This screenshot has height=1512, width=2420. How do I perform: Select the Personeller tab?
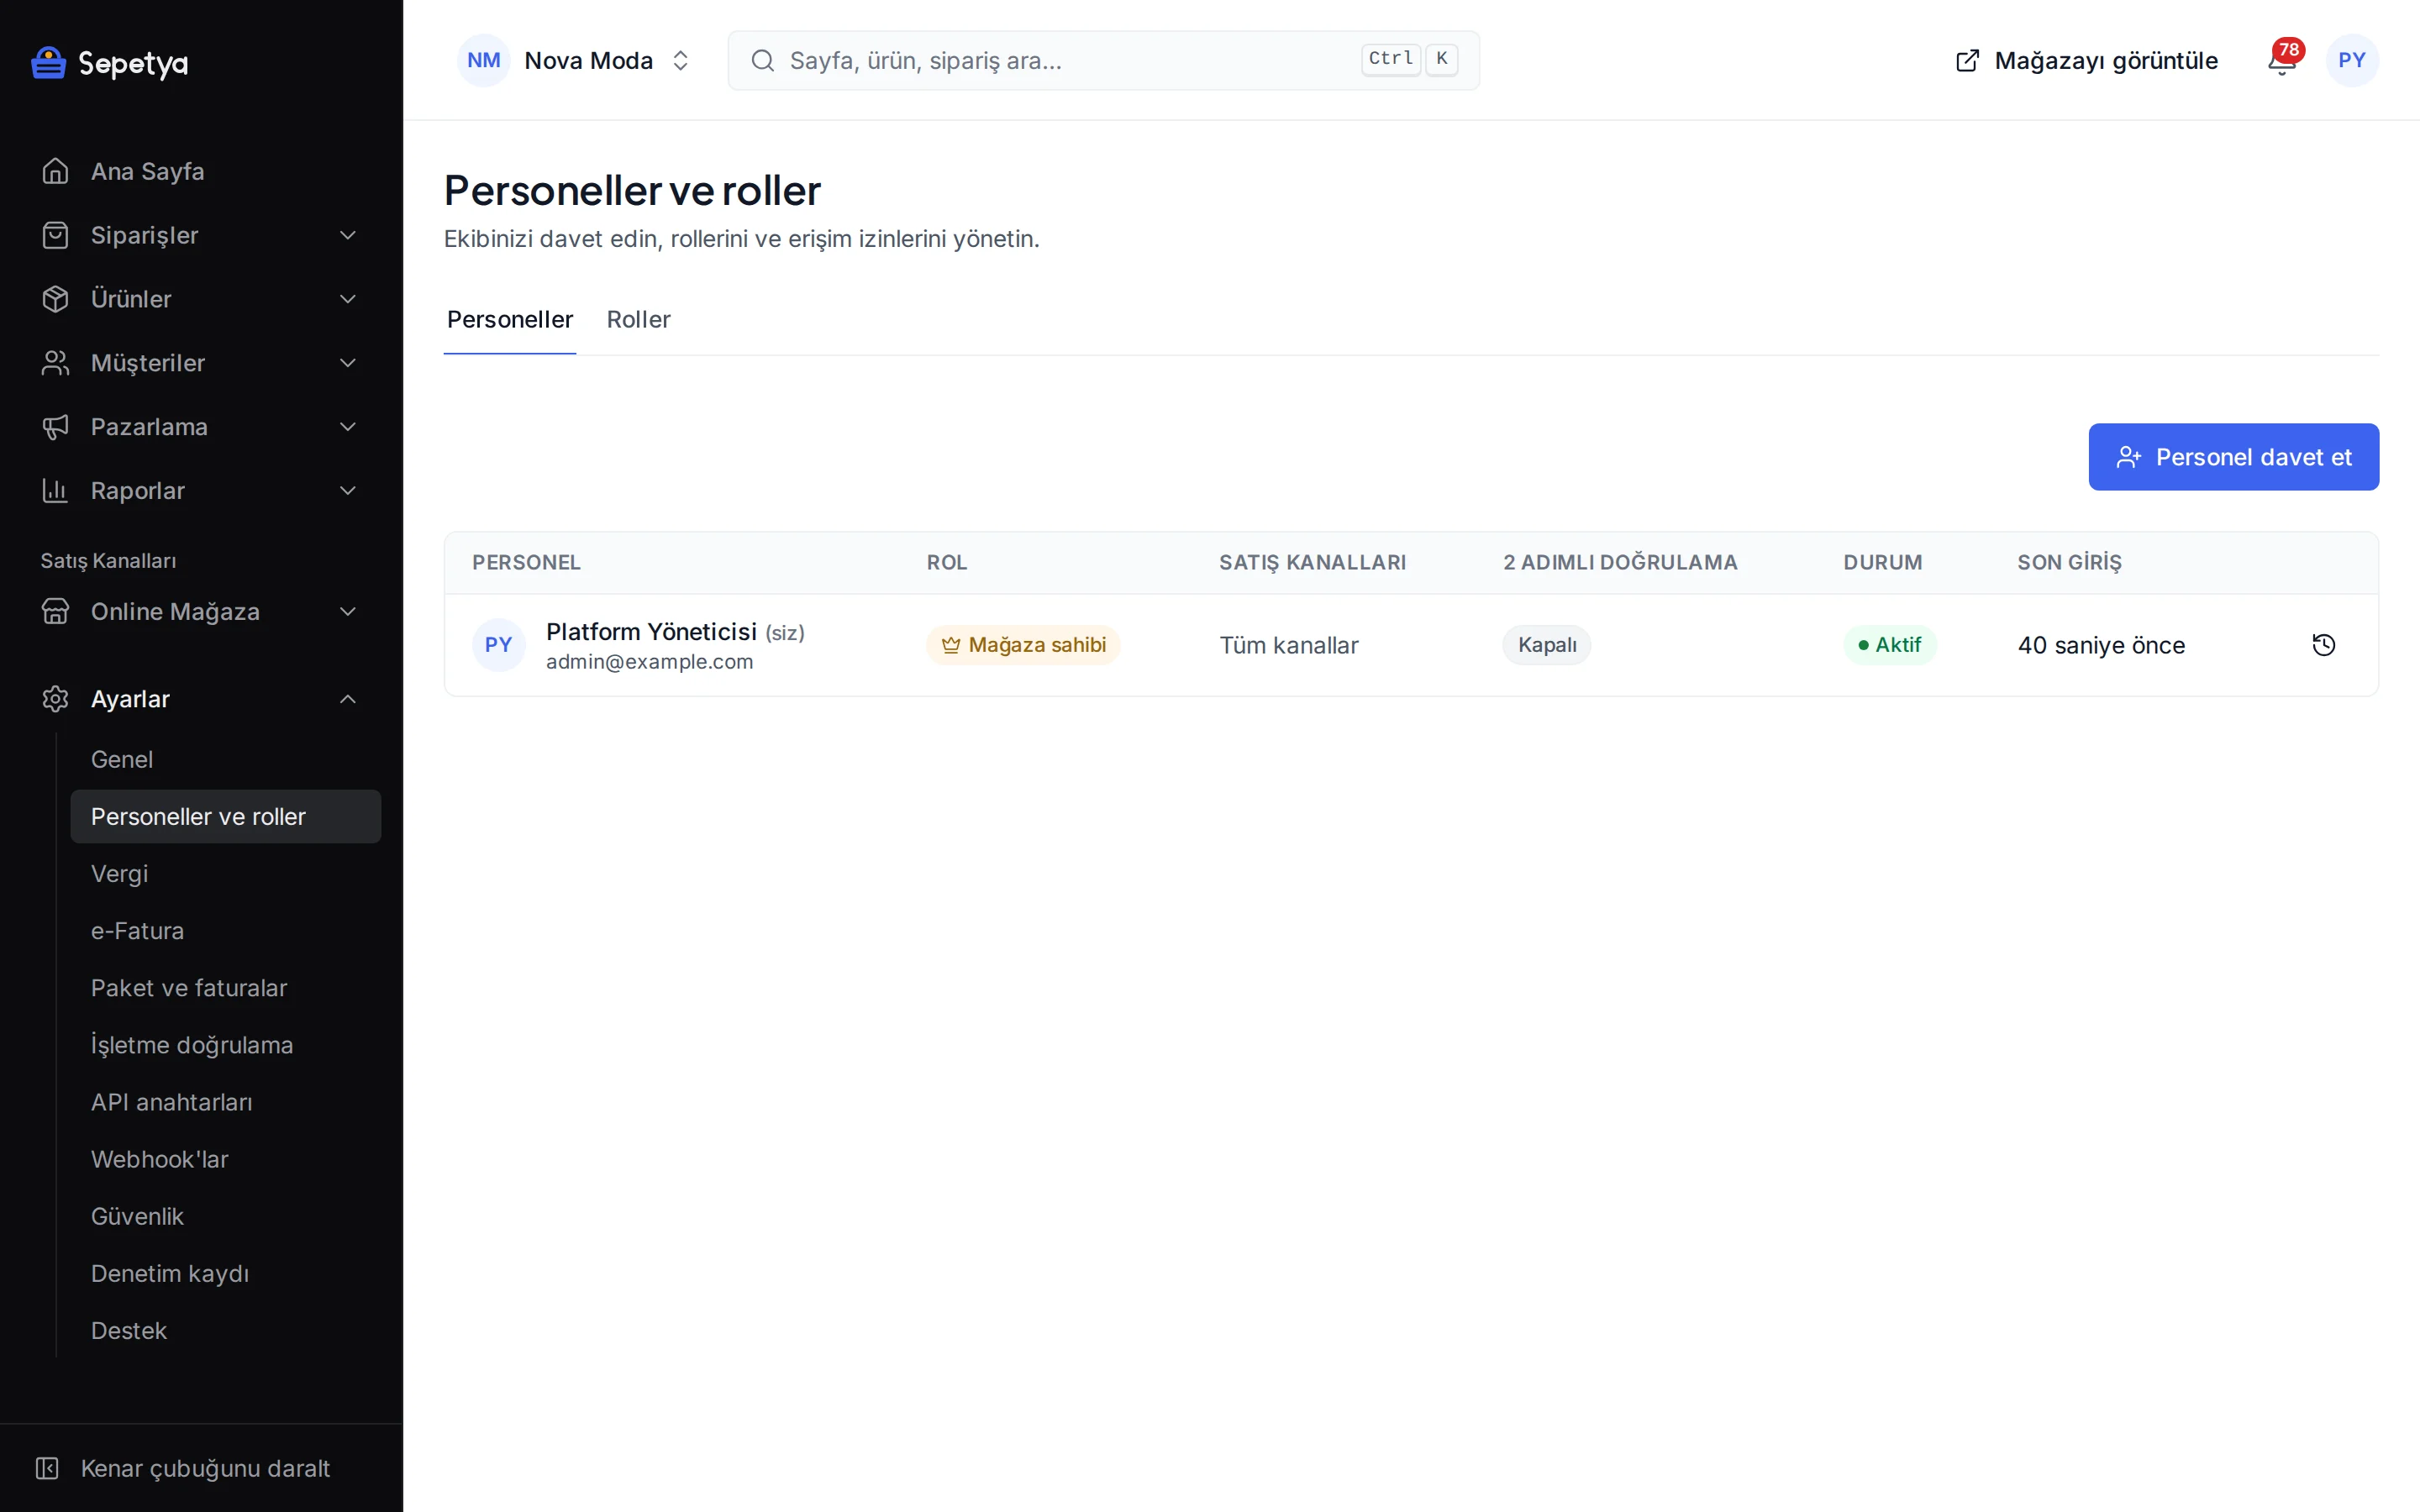tap(510, 320)
